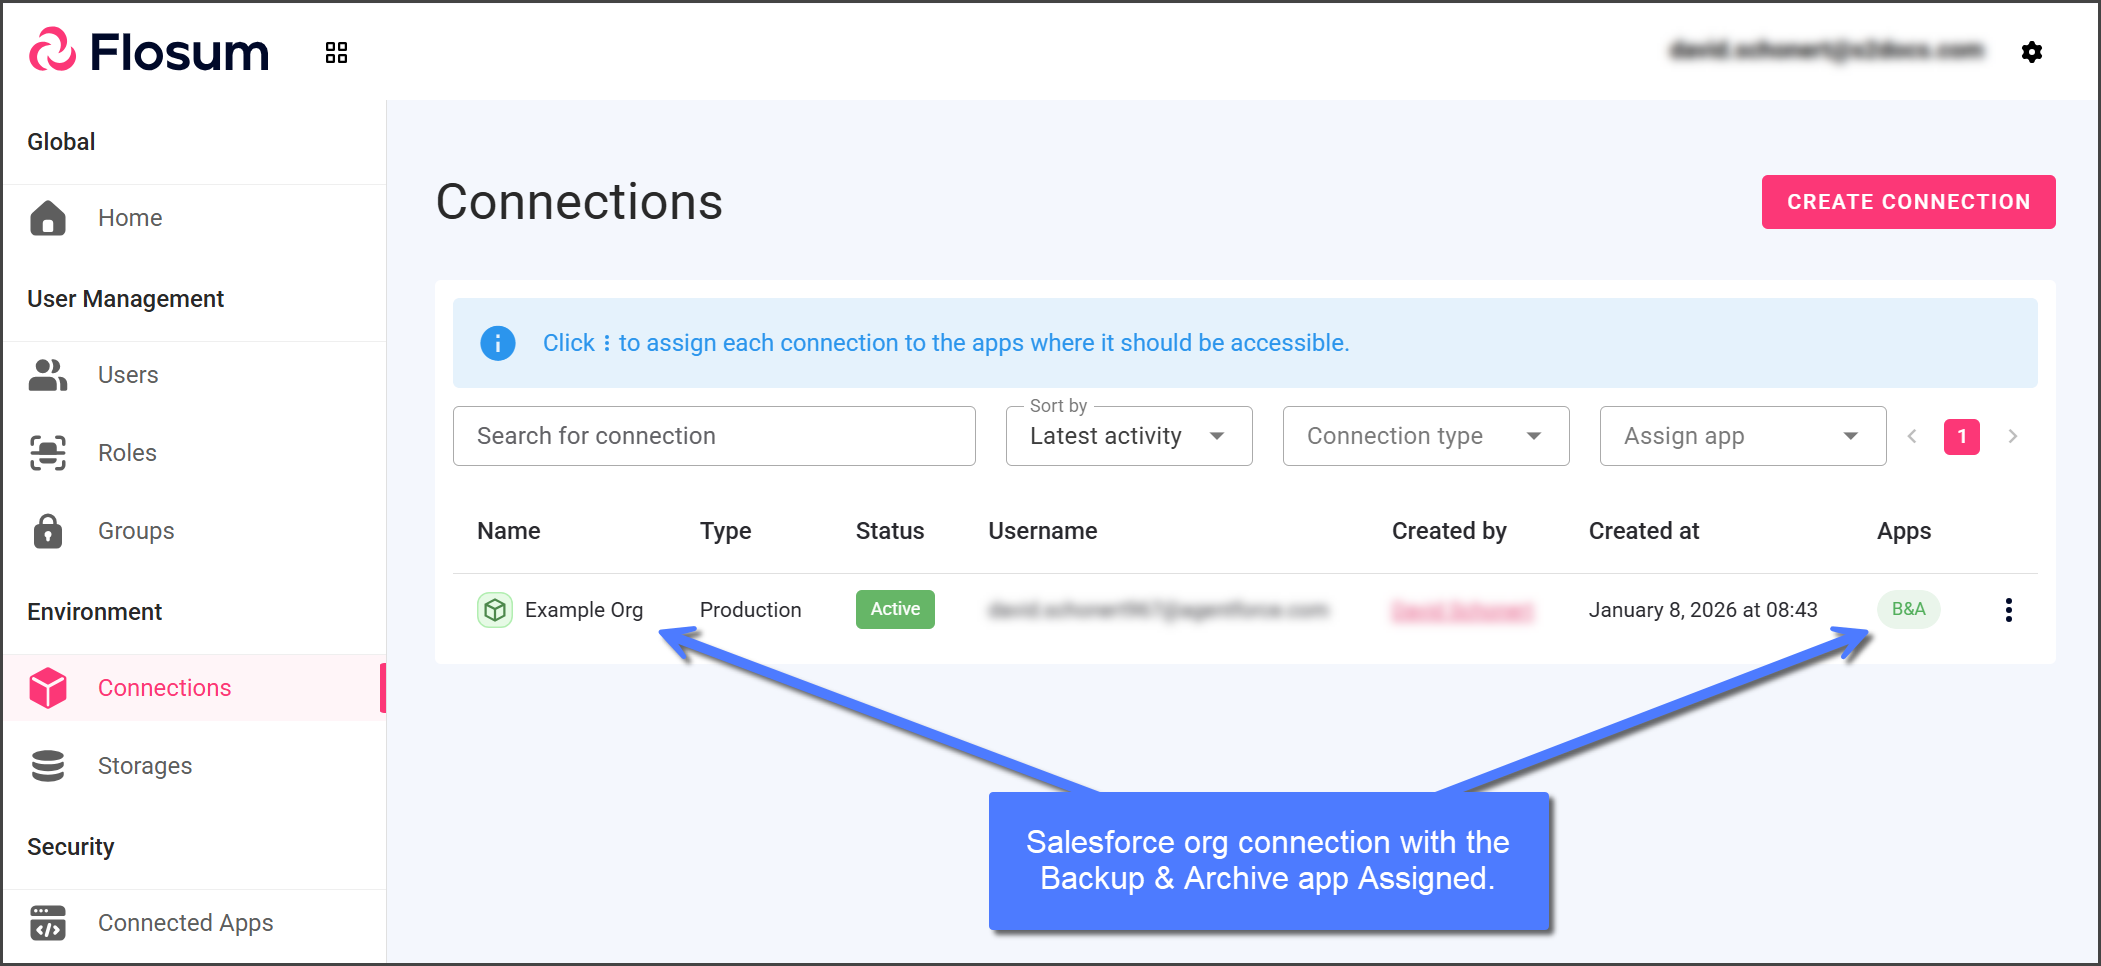Expand the Sort by dropdown
The image size is (2101, 966).
pyautogui.click(x=1128, y=436)
